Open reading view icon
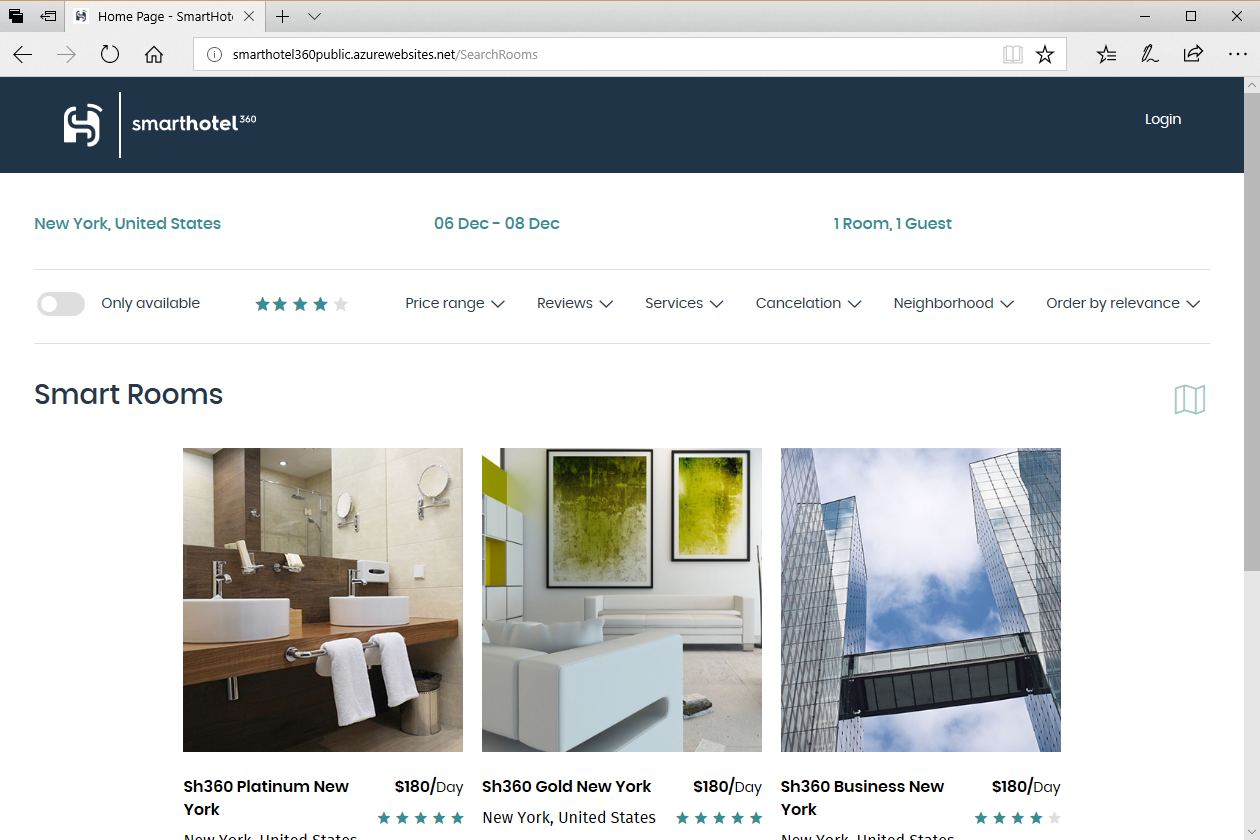The height and width of the screenshot is (840, 1260). click(x=1013, y=55)
